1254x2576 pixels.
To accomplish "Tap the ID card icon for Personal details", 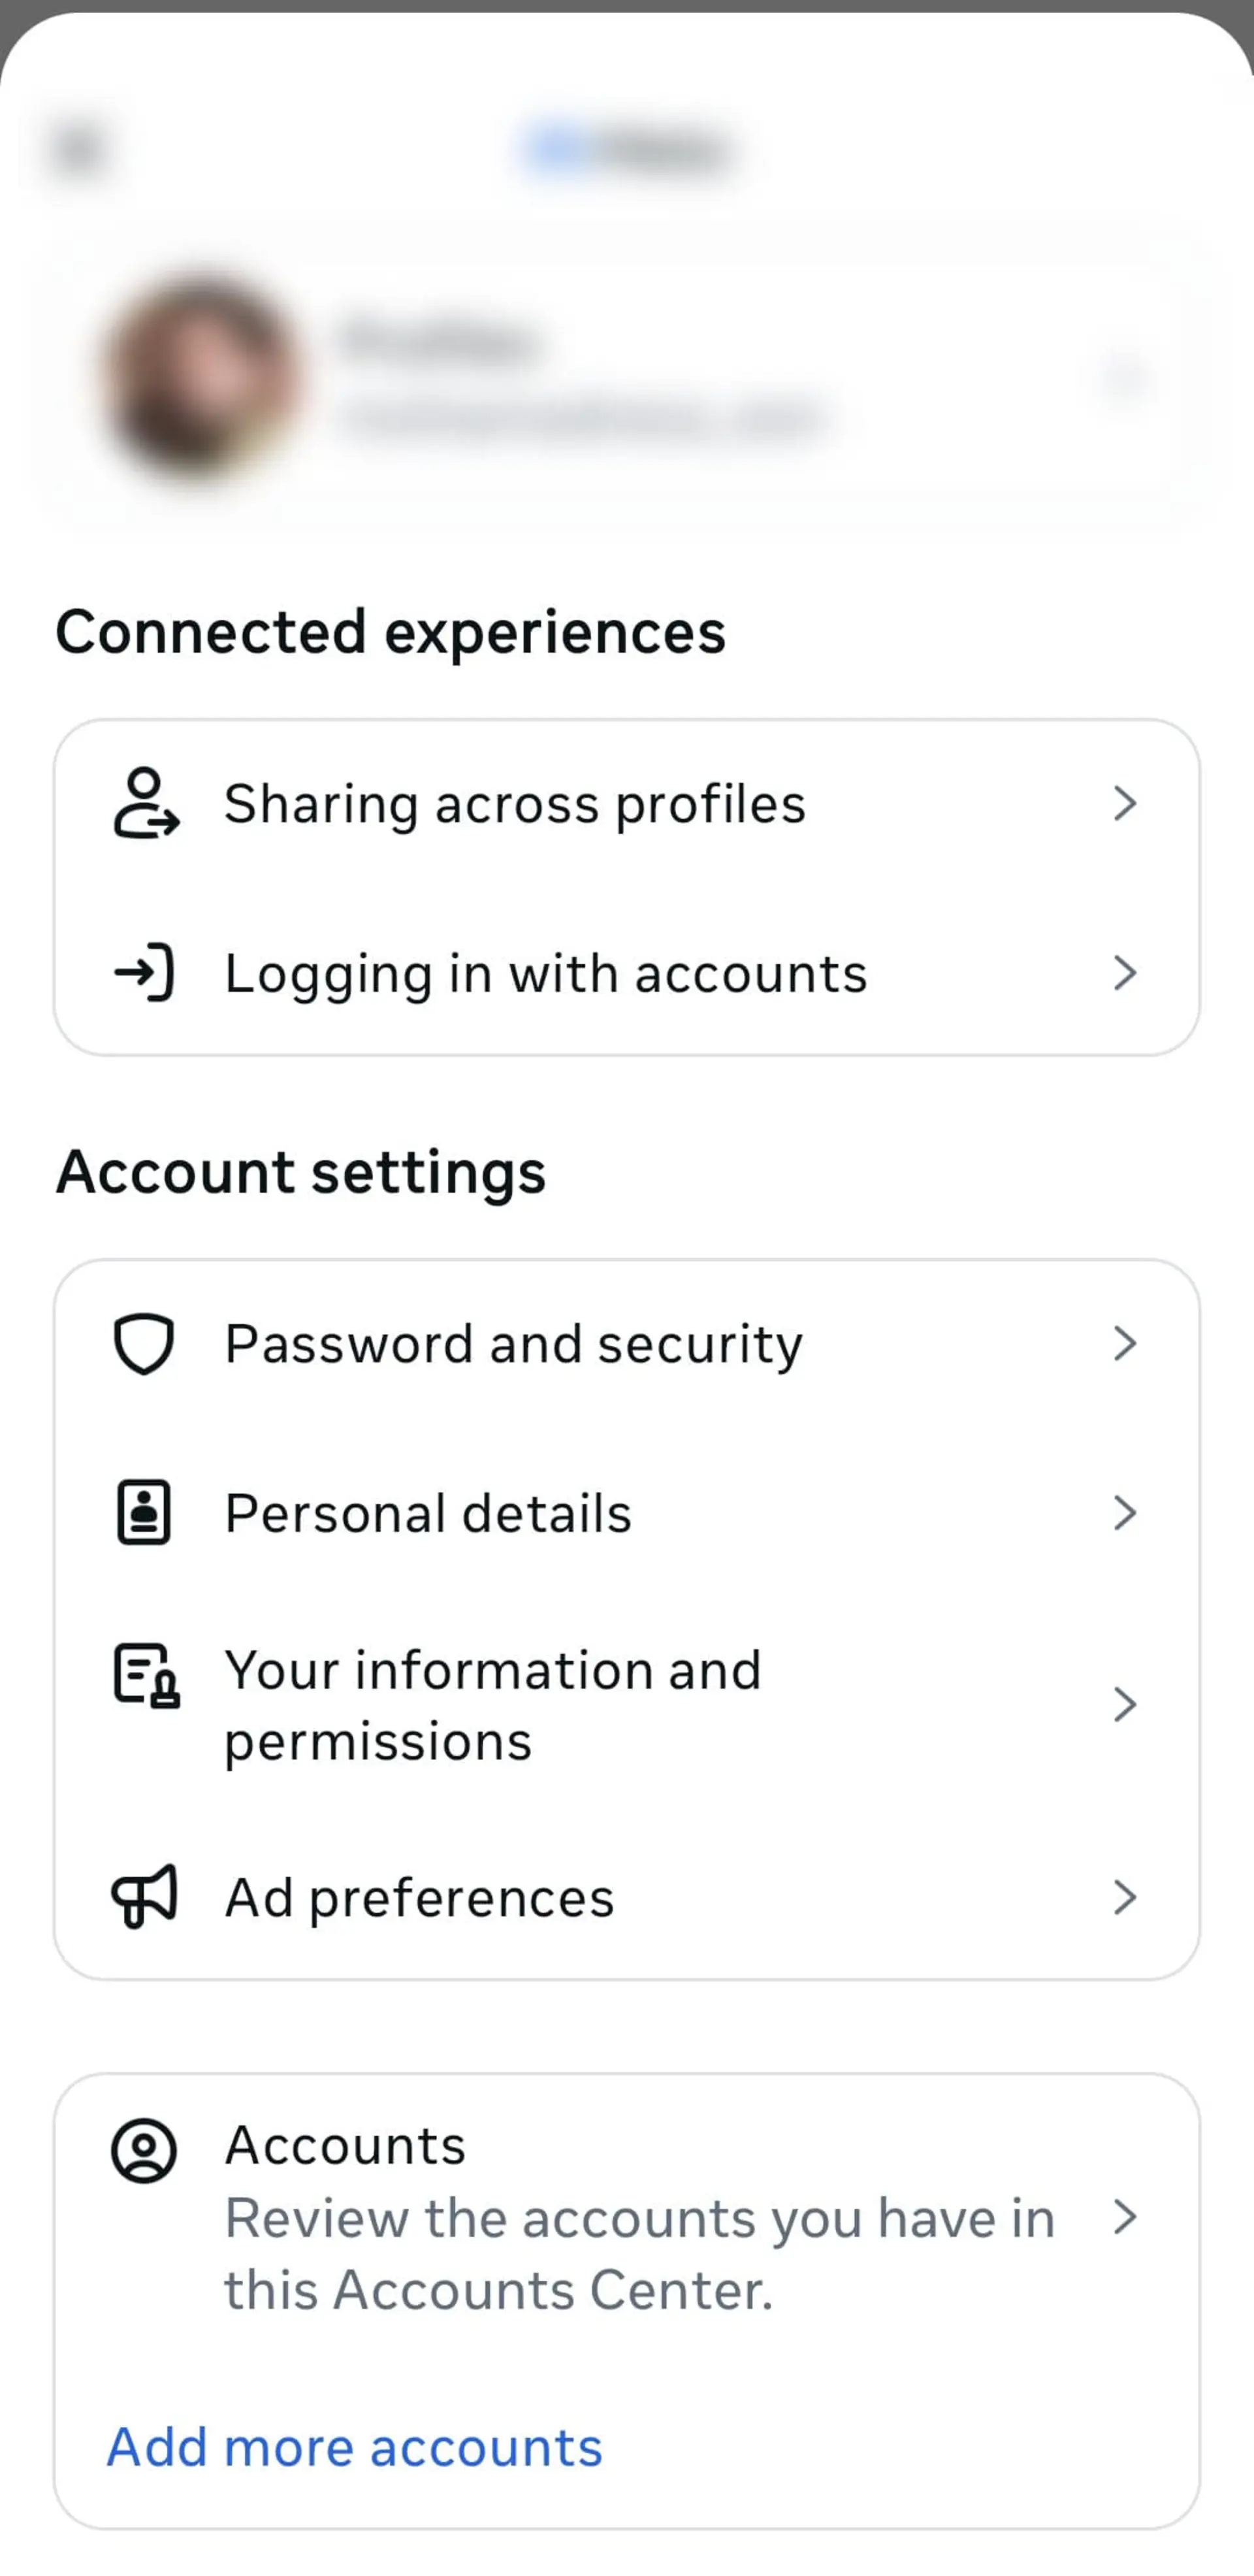I will [x=144, y=1513].
